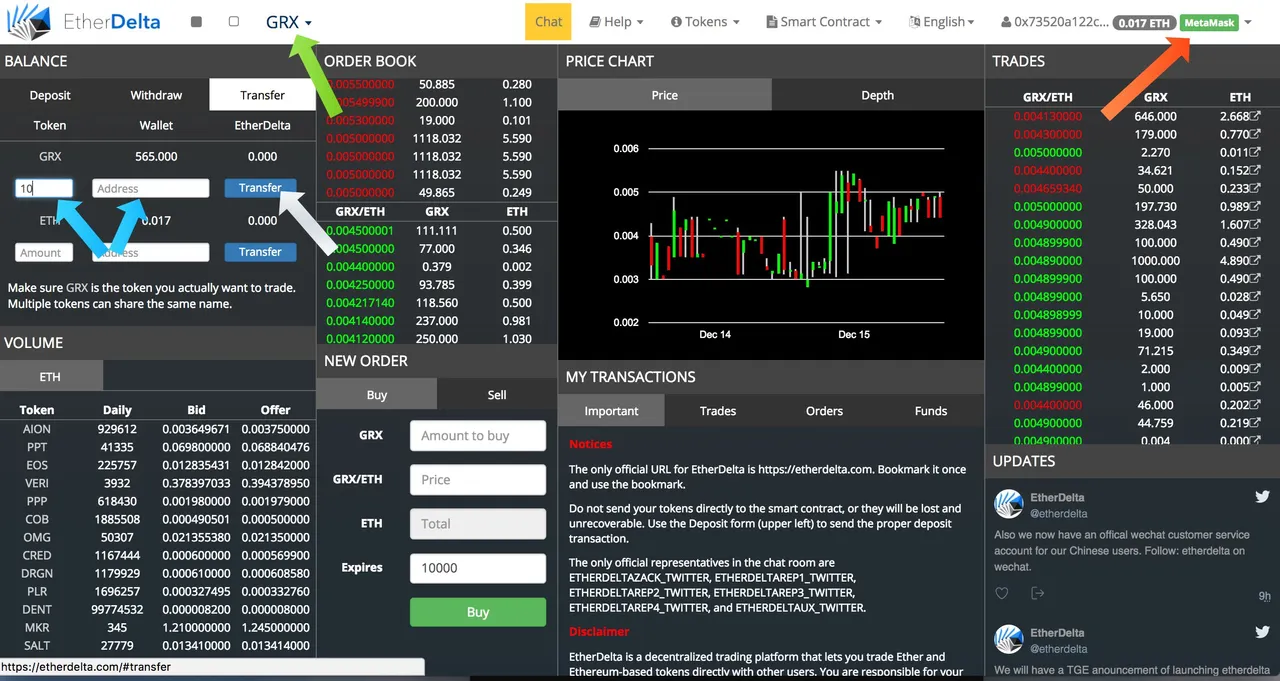
Task: Show the Depth chart tab
Action: coord(877,95)
